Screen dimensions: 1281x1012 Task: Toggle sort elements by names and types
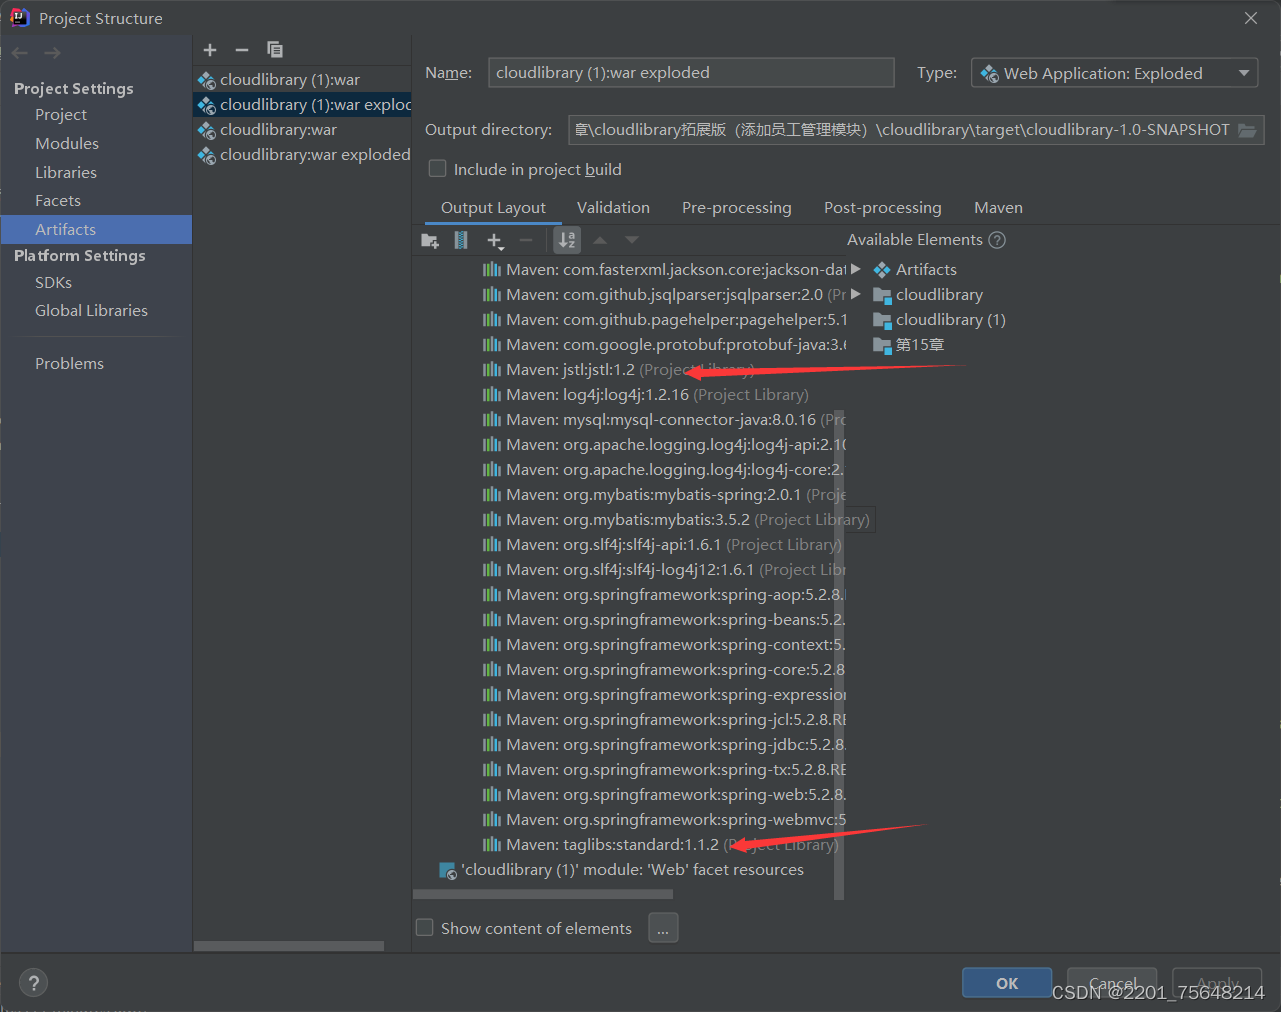pyautogui.click(x=567, y=240)
